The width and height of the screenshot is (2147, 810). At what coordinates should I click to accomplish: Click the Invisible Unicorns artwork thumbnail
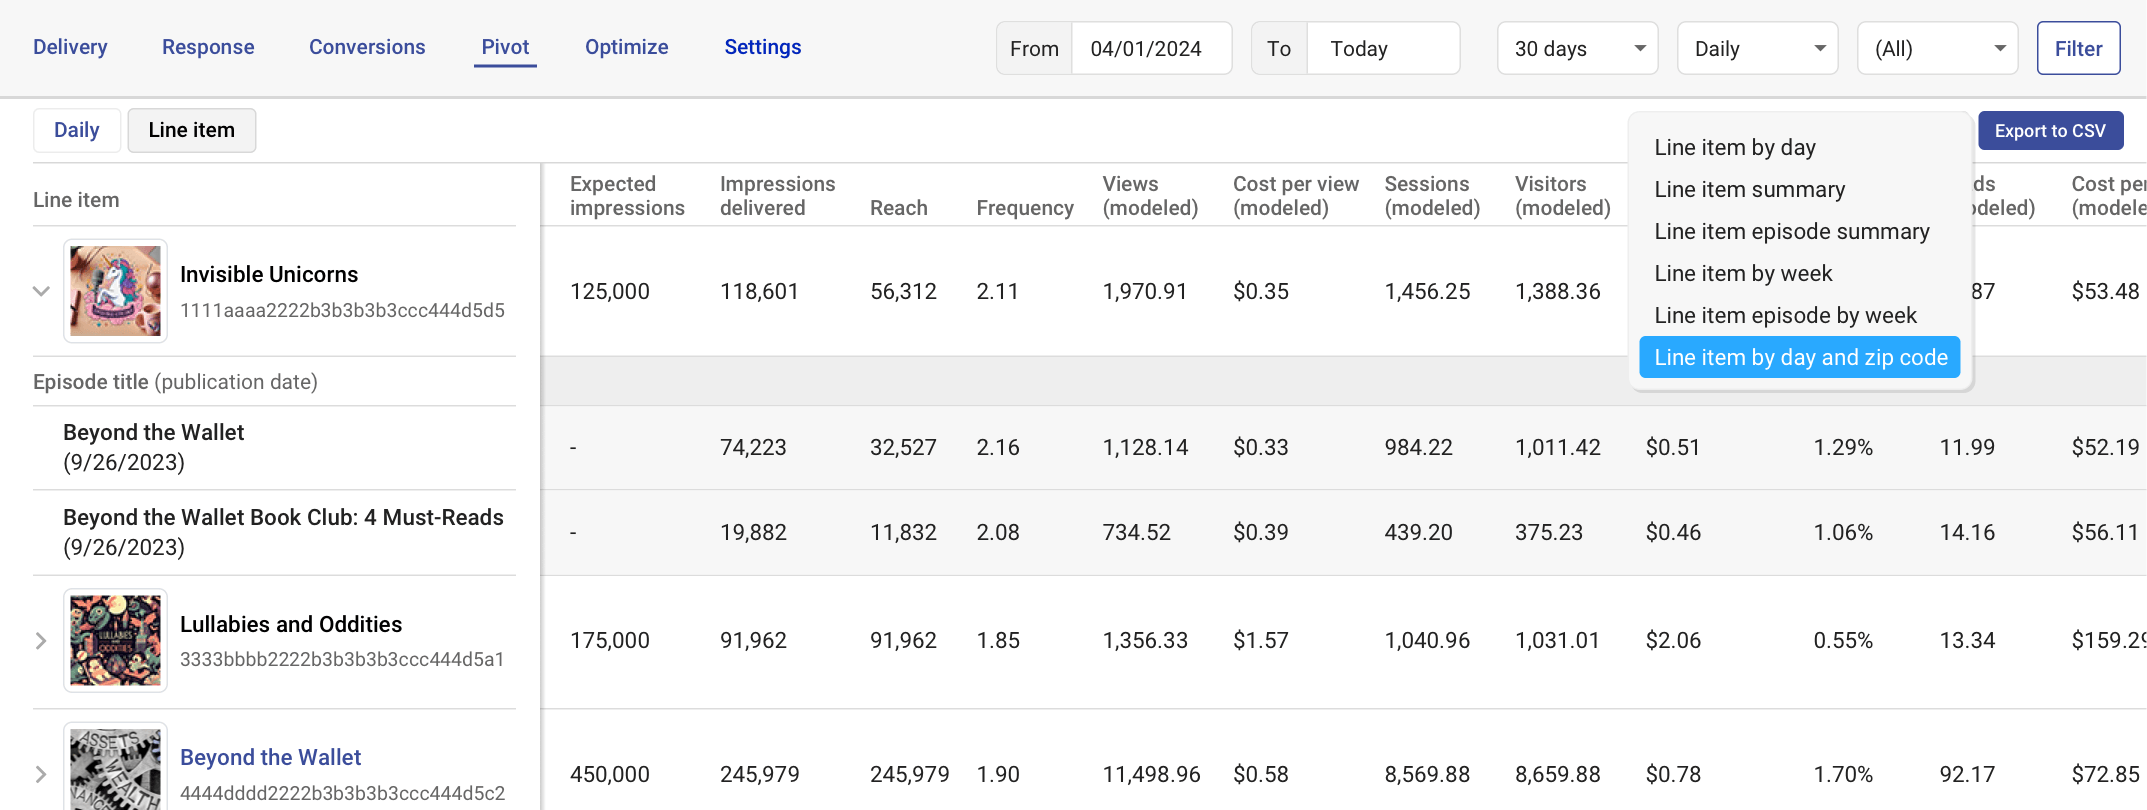coord(115,291)
